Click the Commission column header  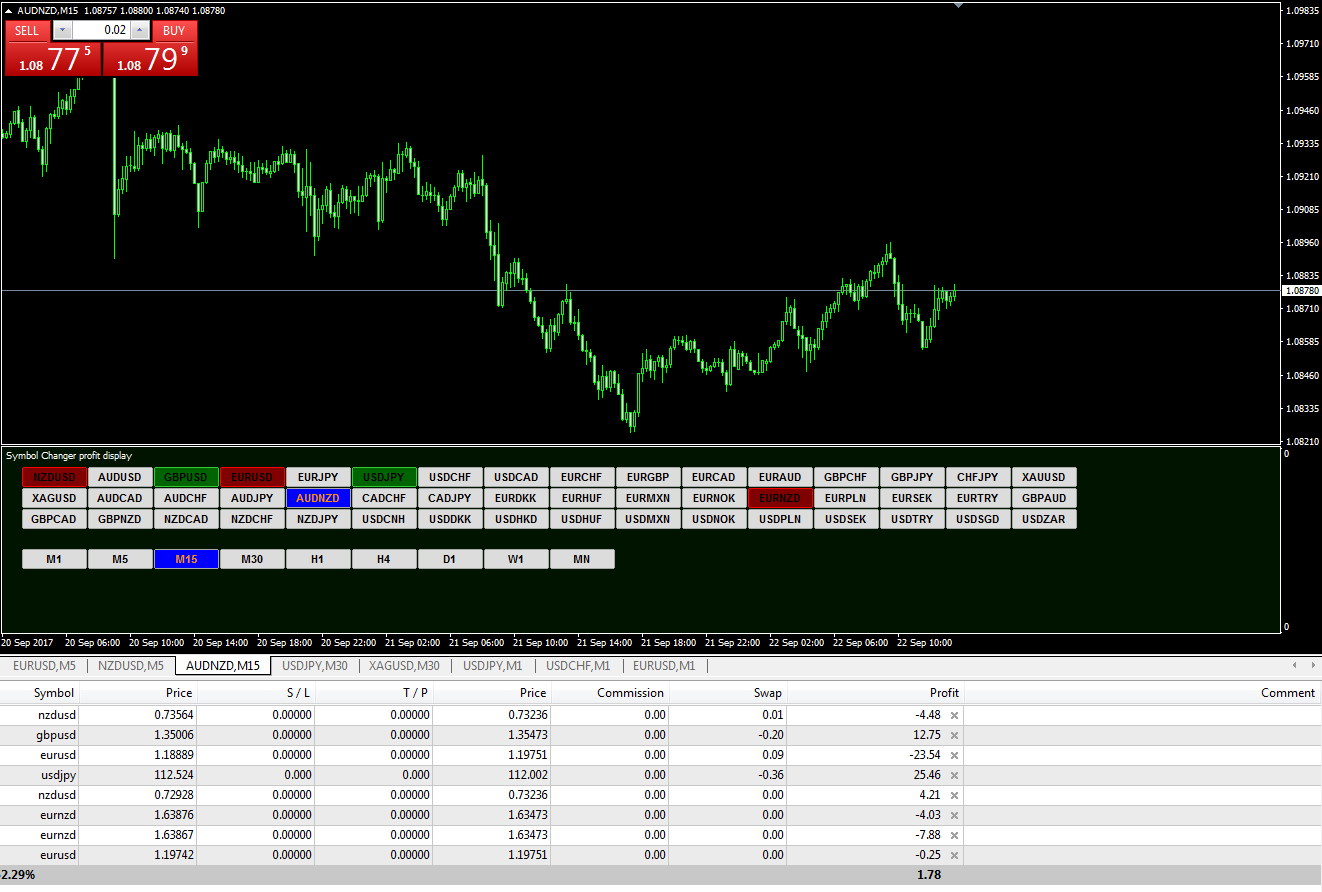609,693
